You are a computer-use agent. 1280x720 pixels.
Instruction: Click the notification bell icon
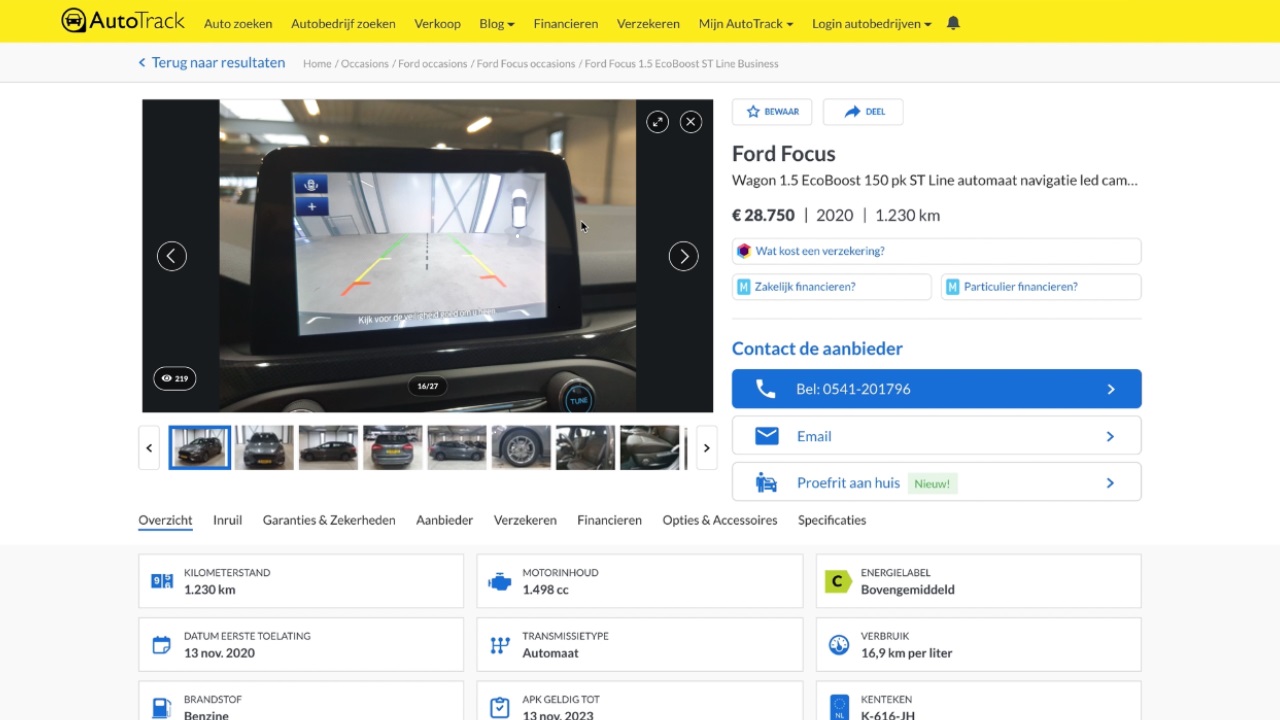tap(952, 22)
